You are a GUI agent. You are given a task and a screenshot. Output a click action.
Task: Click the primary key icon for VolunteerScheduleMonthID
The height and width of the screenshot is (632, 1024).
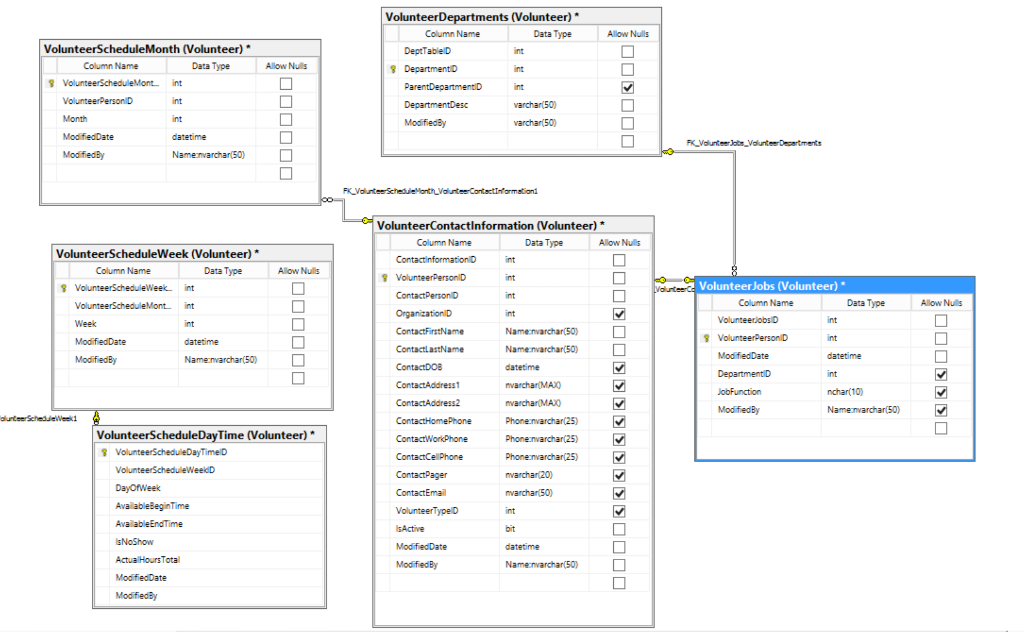tap(50, 83)
